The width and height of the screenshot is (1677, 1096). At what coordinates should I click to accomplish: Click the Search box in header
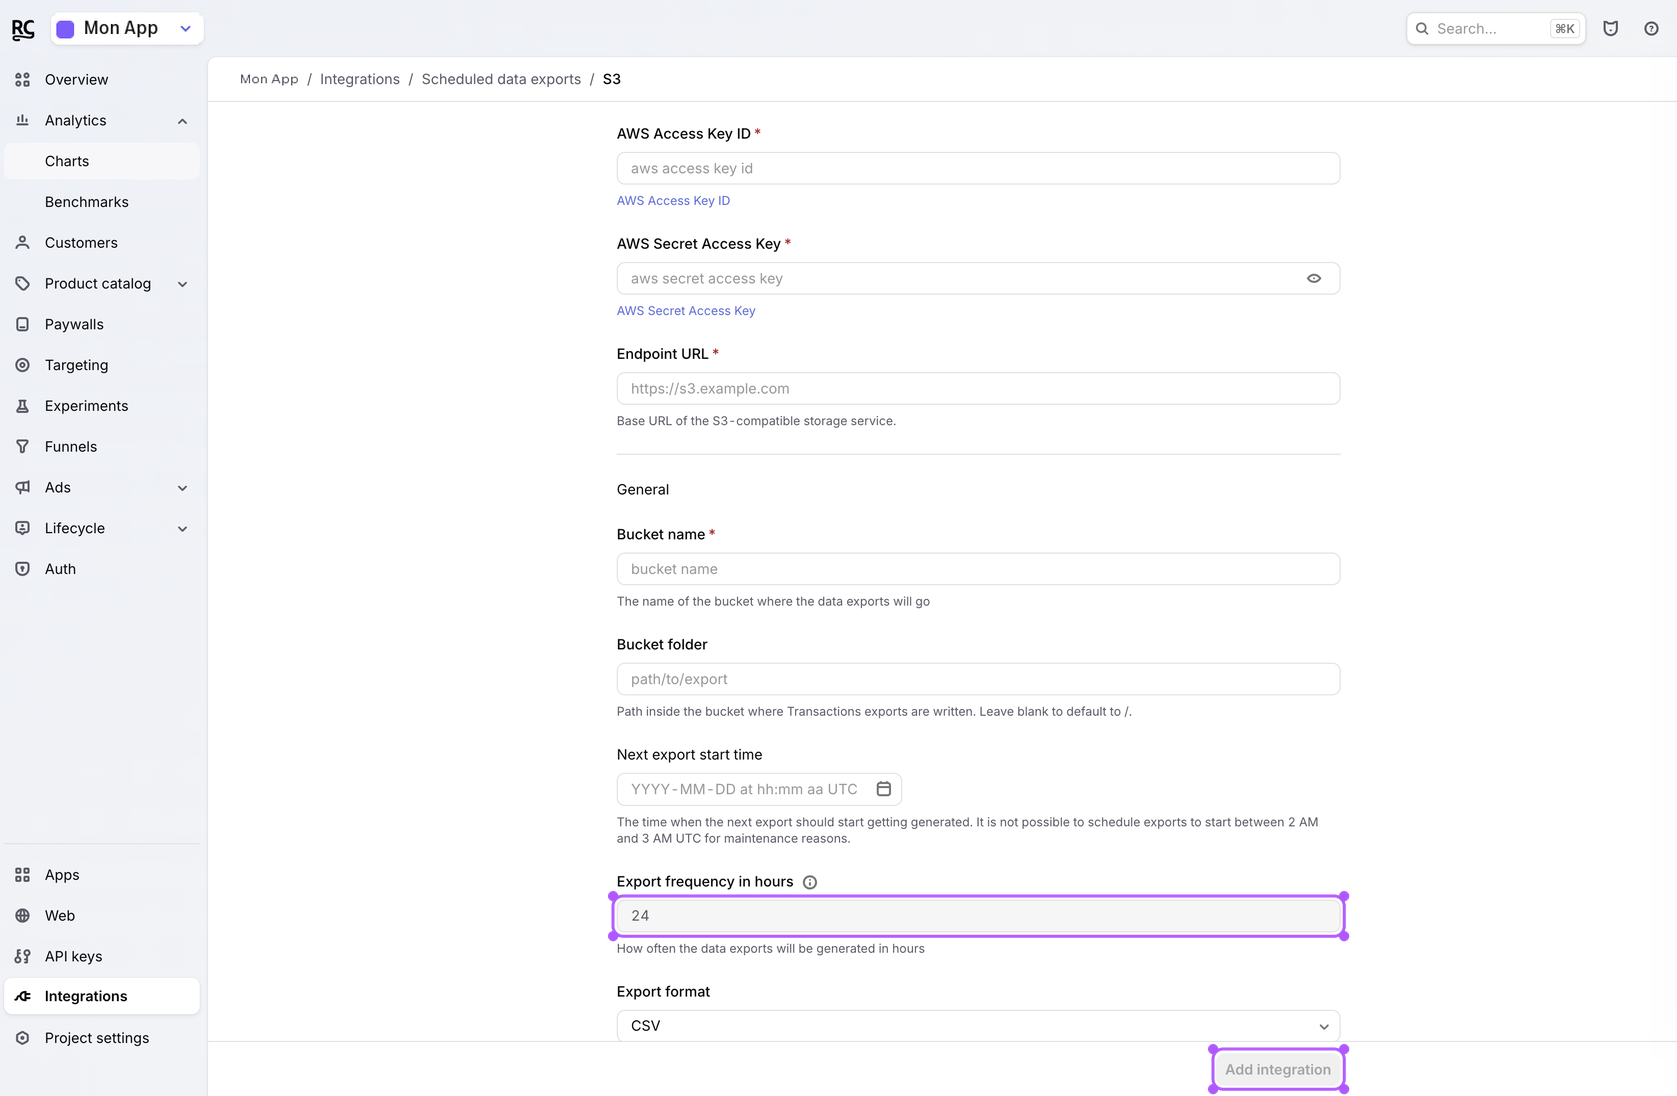pos(1495,29)
